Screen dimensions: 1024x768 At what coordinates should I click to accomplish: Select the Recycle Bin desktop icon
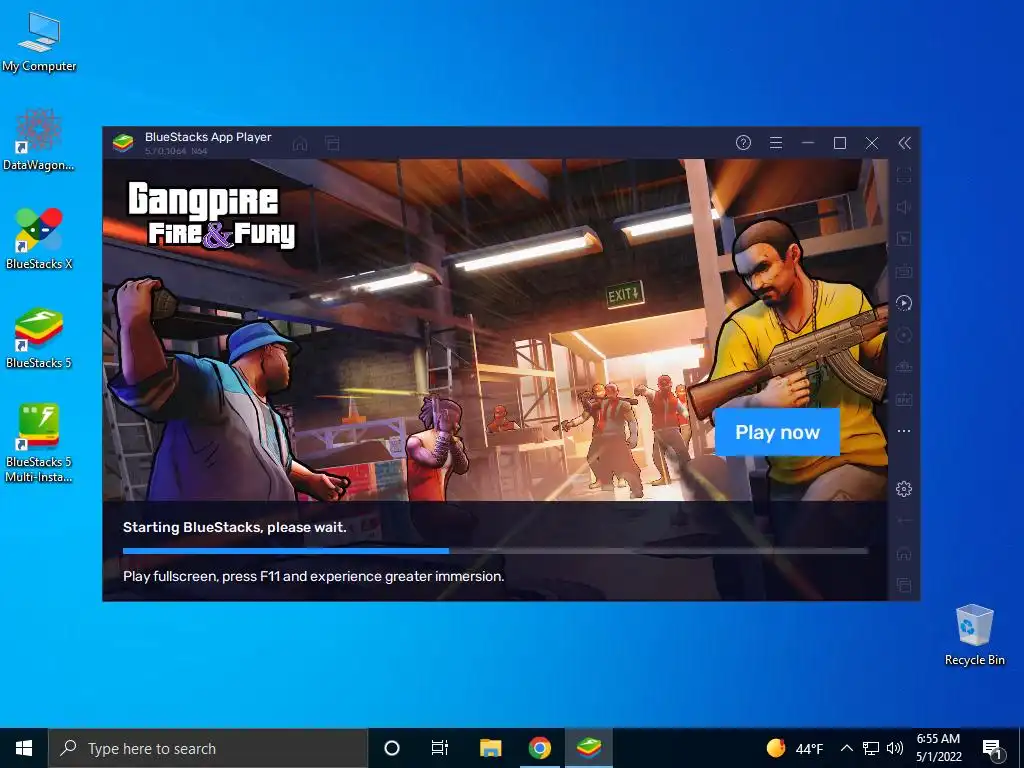tap(974, 635)
